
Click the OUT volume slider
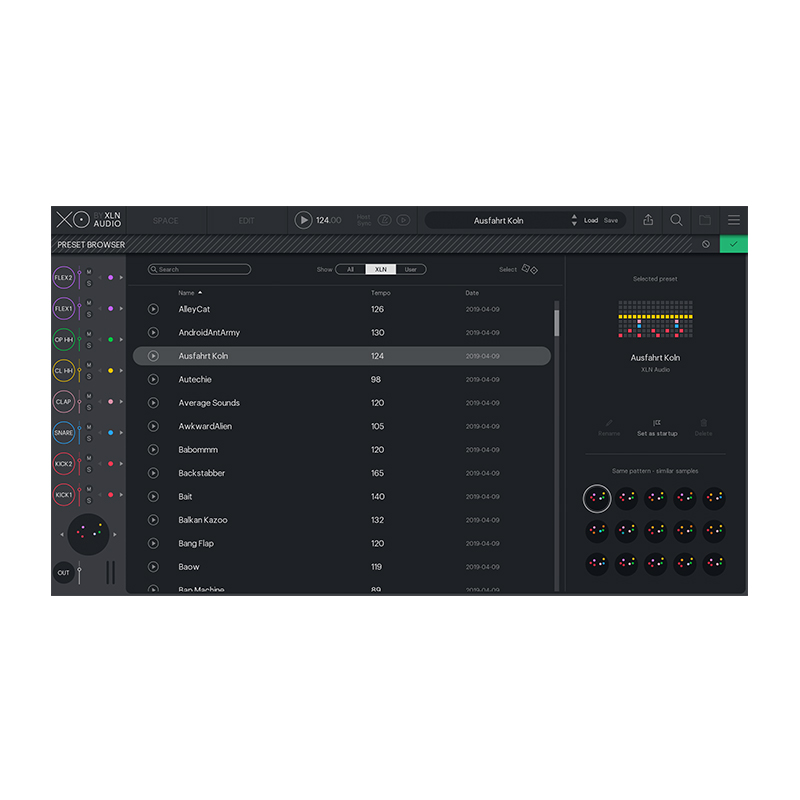80,572
